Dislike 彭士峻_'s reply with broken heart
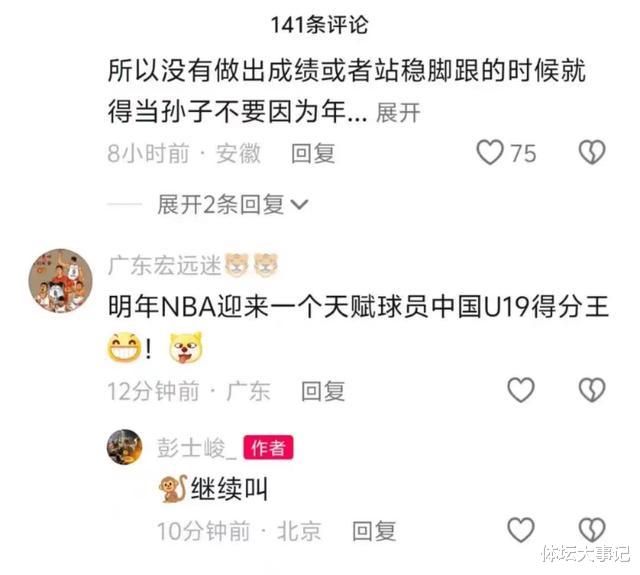This screenshot has width=640, height=575. coord(592,530)
